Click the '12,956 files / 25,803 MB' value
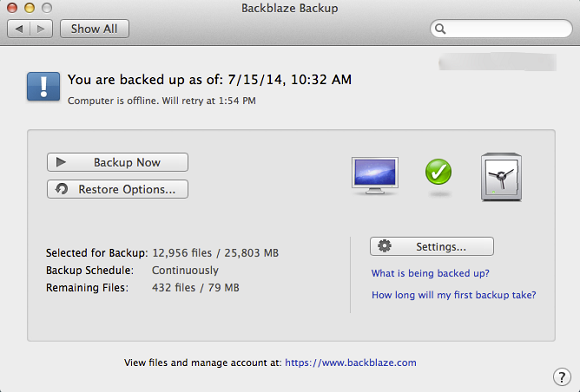This screenshot has width=580, height=392. tap(215, 253)
